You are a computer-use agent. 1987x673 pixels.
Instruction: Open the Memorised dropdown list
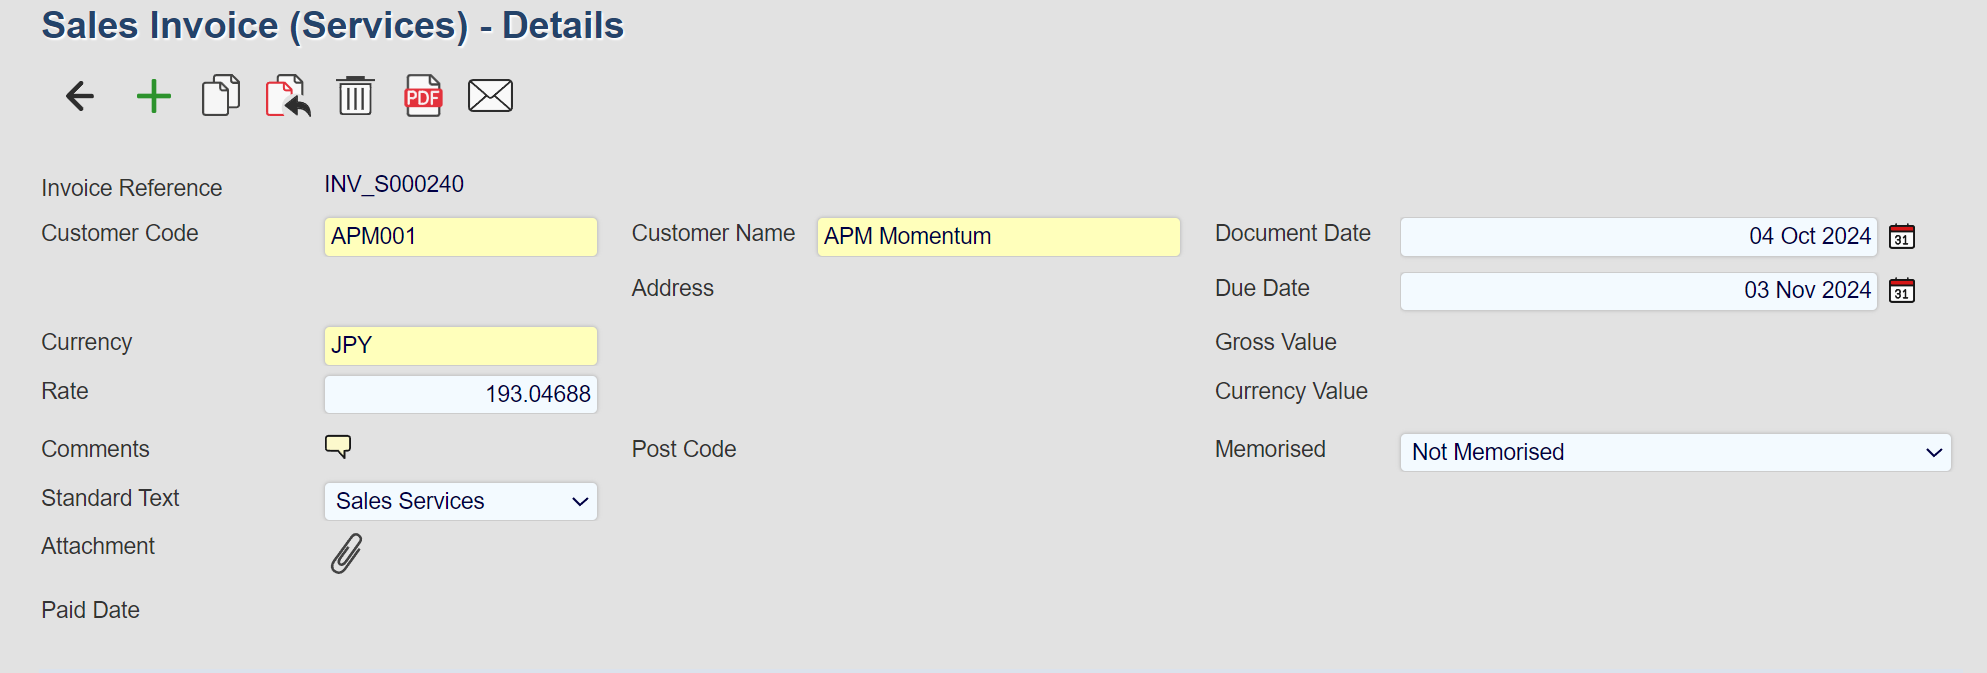coord(1674,452)
